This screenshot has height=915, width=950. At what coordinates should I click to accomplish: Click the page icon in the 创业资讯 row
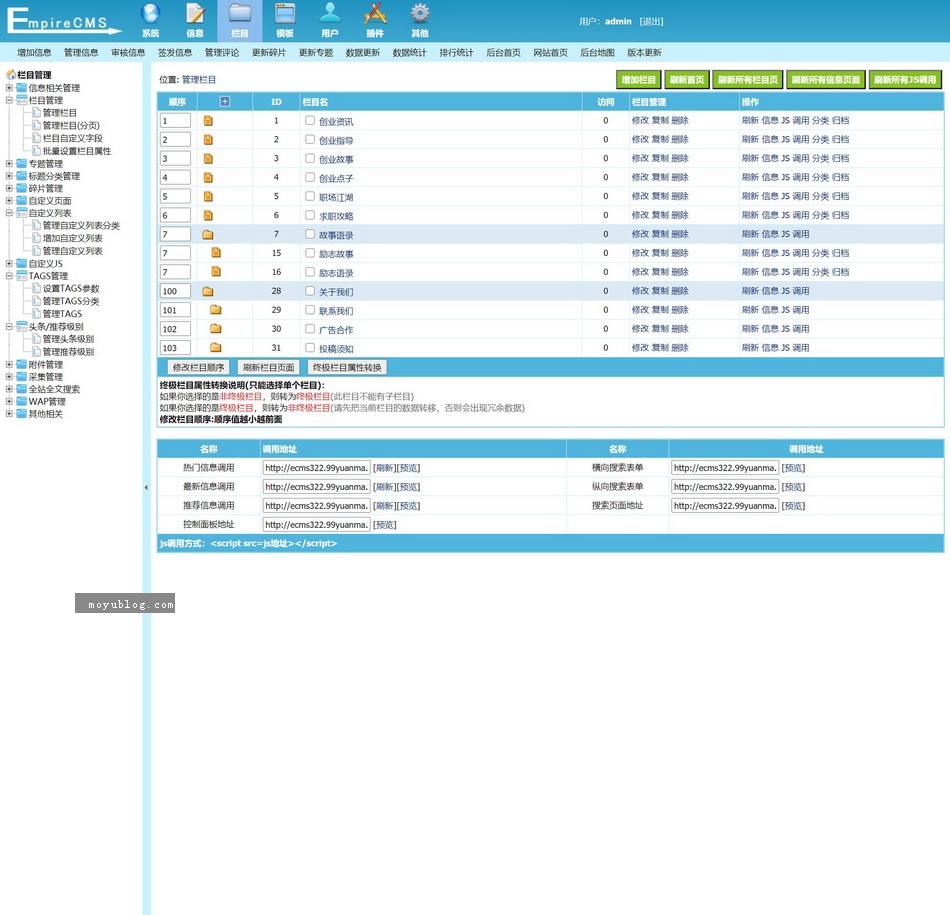pyautogui.click(x=208, y=121)
